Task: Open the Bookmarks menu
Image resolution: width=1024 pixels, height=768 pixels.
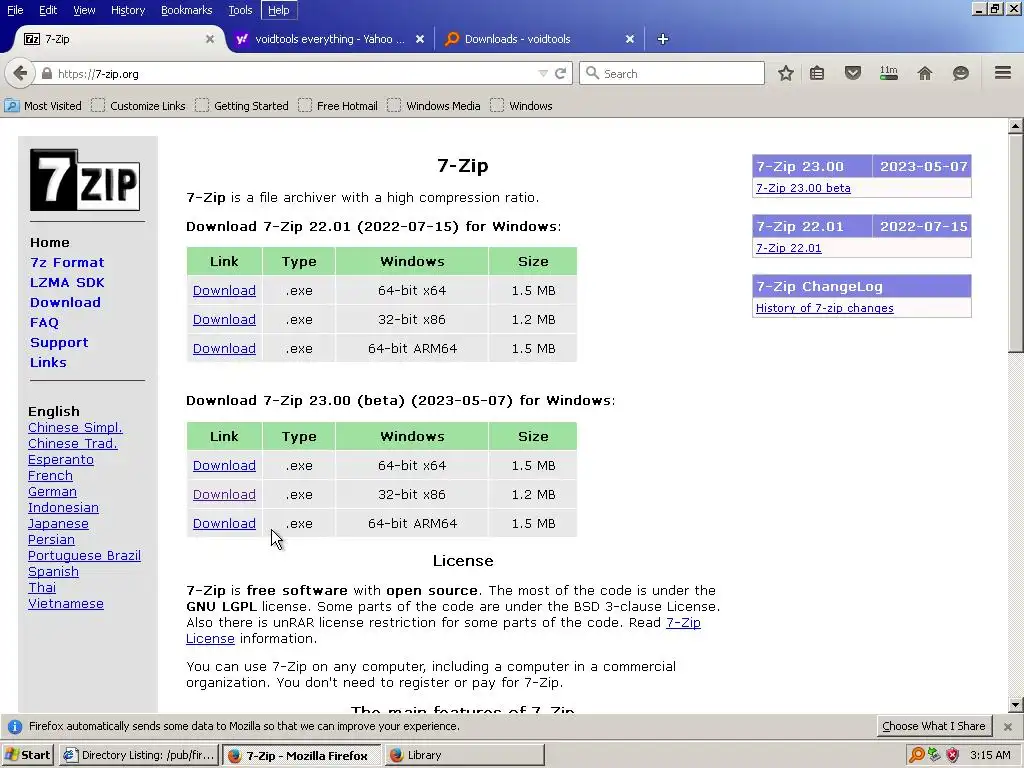Action: 187,10
